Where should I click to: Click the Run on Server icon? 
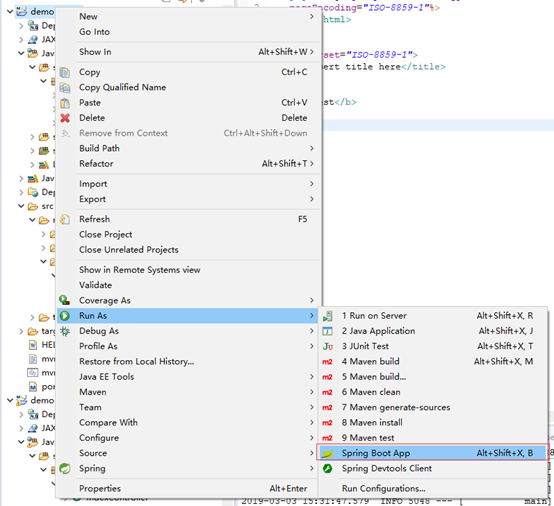[x=328, y=316]
